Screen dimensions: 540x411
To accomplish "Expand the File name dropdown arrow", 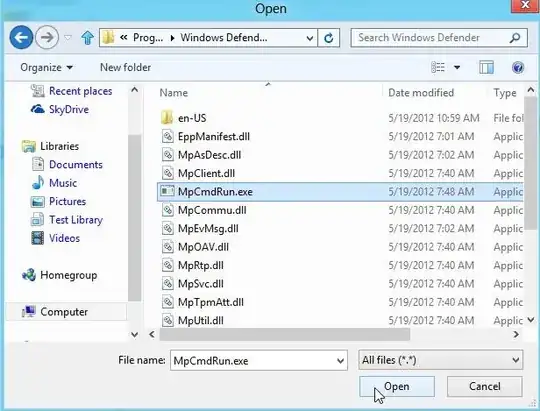I will 340,361.
